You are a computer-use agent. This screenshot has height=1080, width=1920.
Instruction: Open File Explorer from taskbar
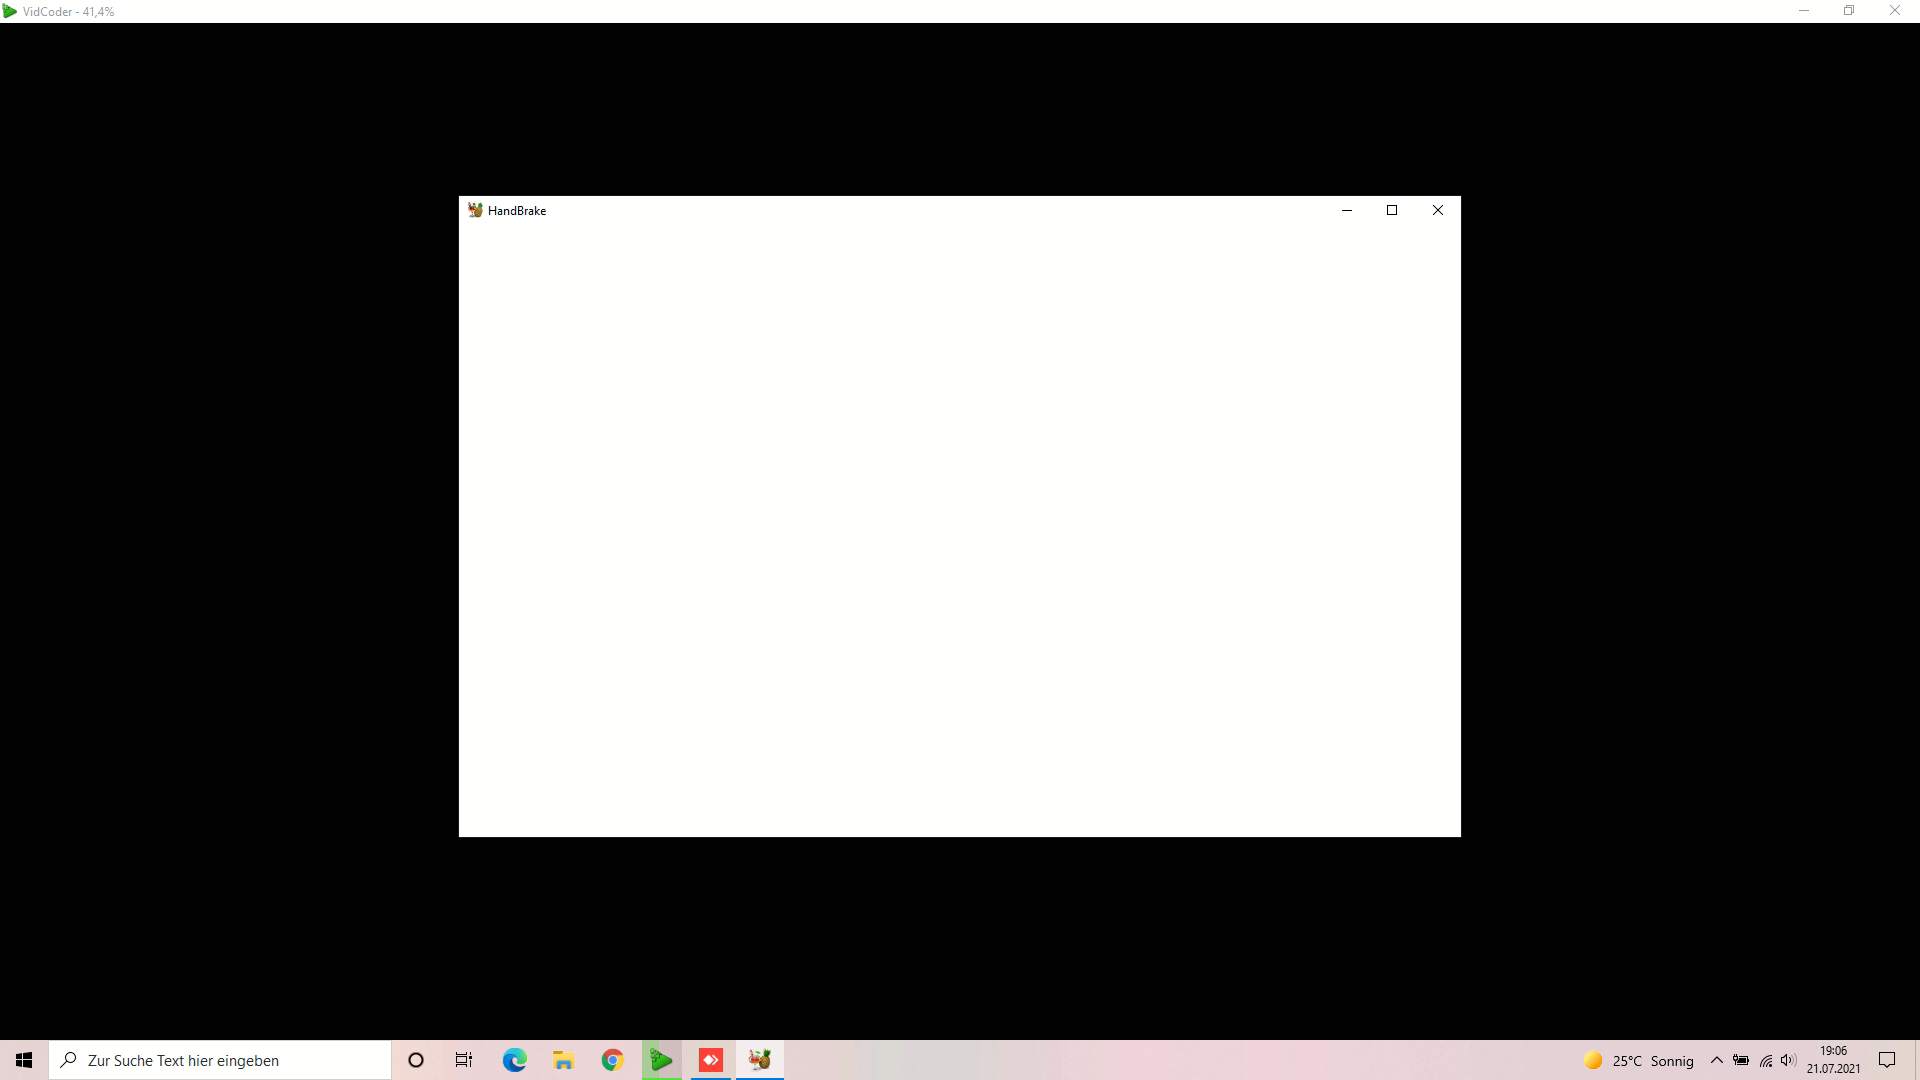click(x=563, y=1060)
